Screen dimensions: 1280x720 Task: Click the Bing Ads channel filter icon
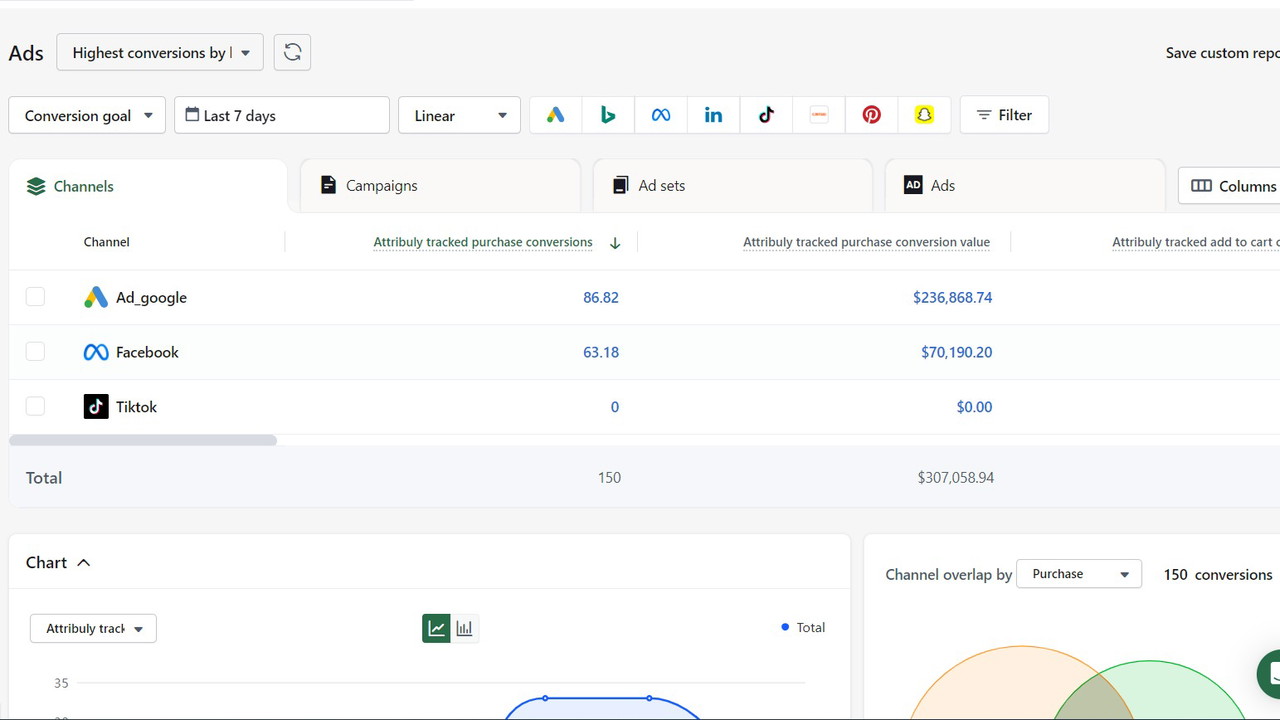(608, 115)
